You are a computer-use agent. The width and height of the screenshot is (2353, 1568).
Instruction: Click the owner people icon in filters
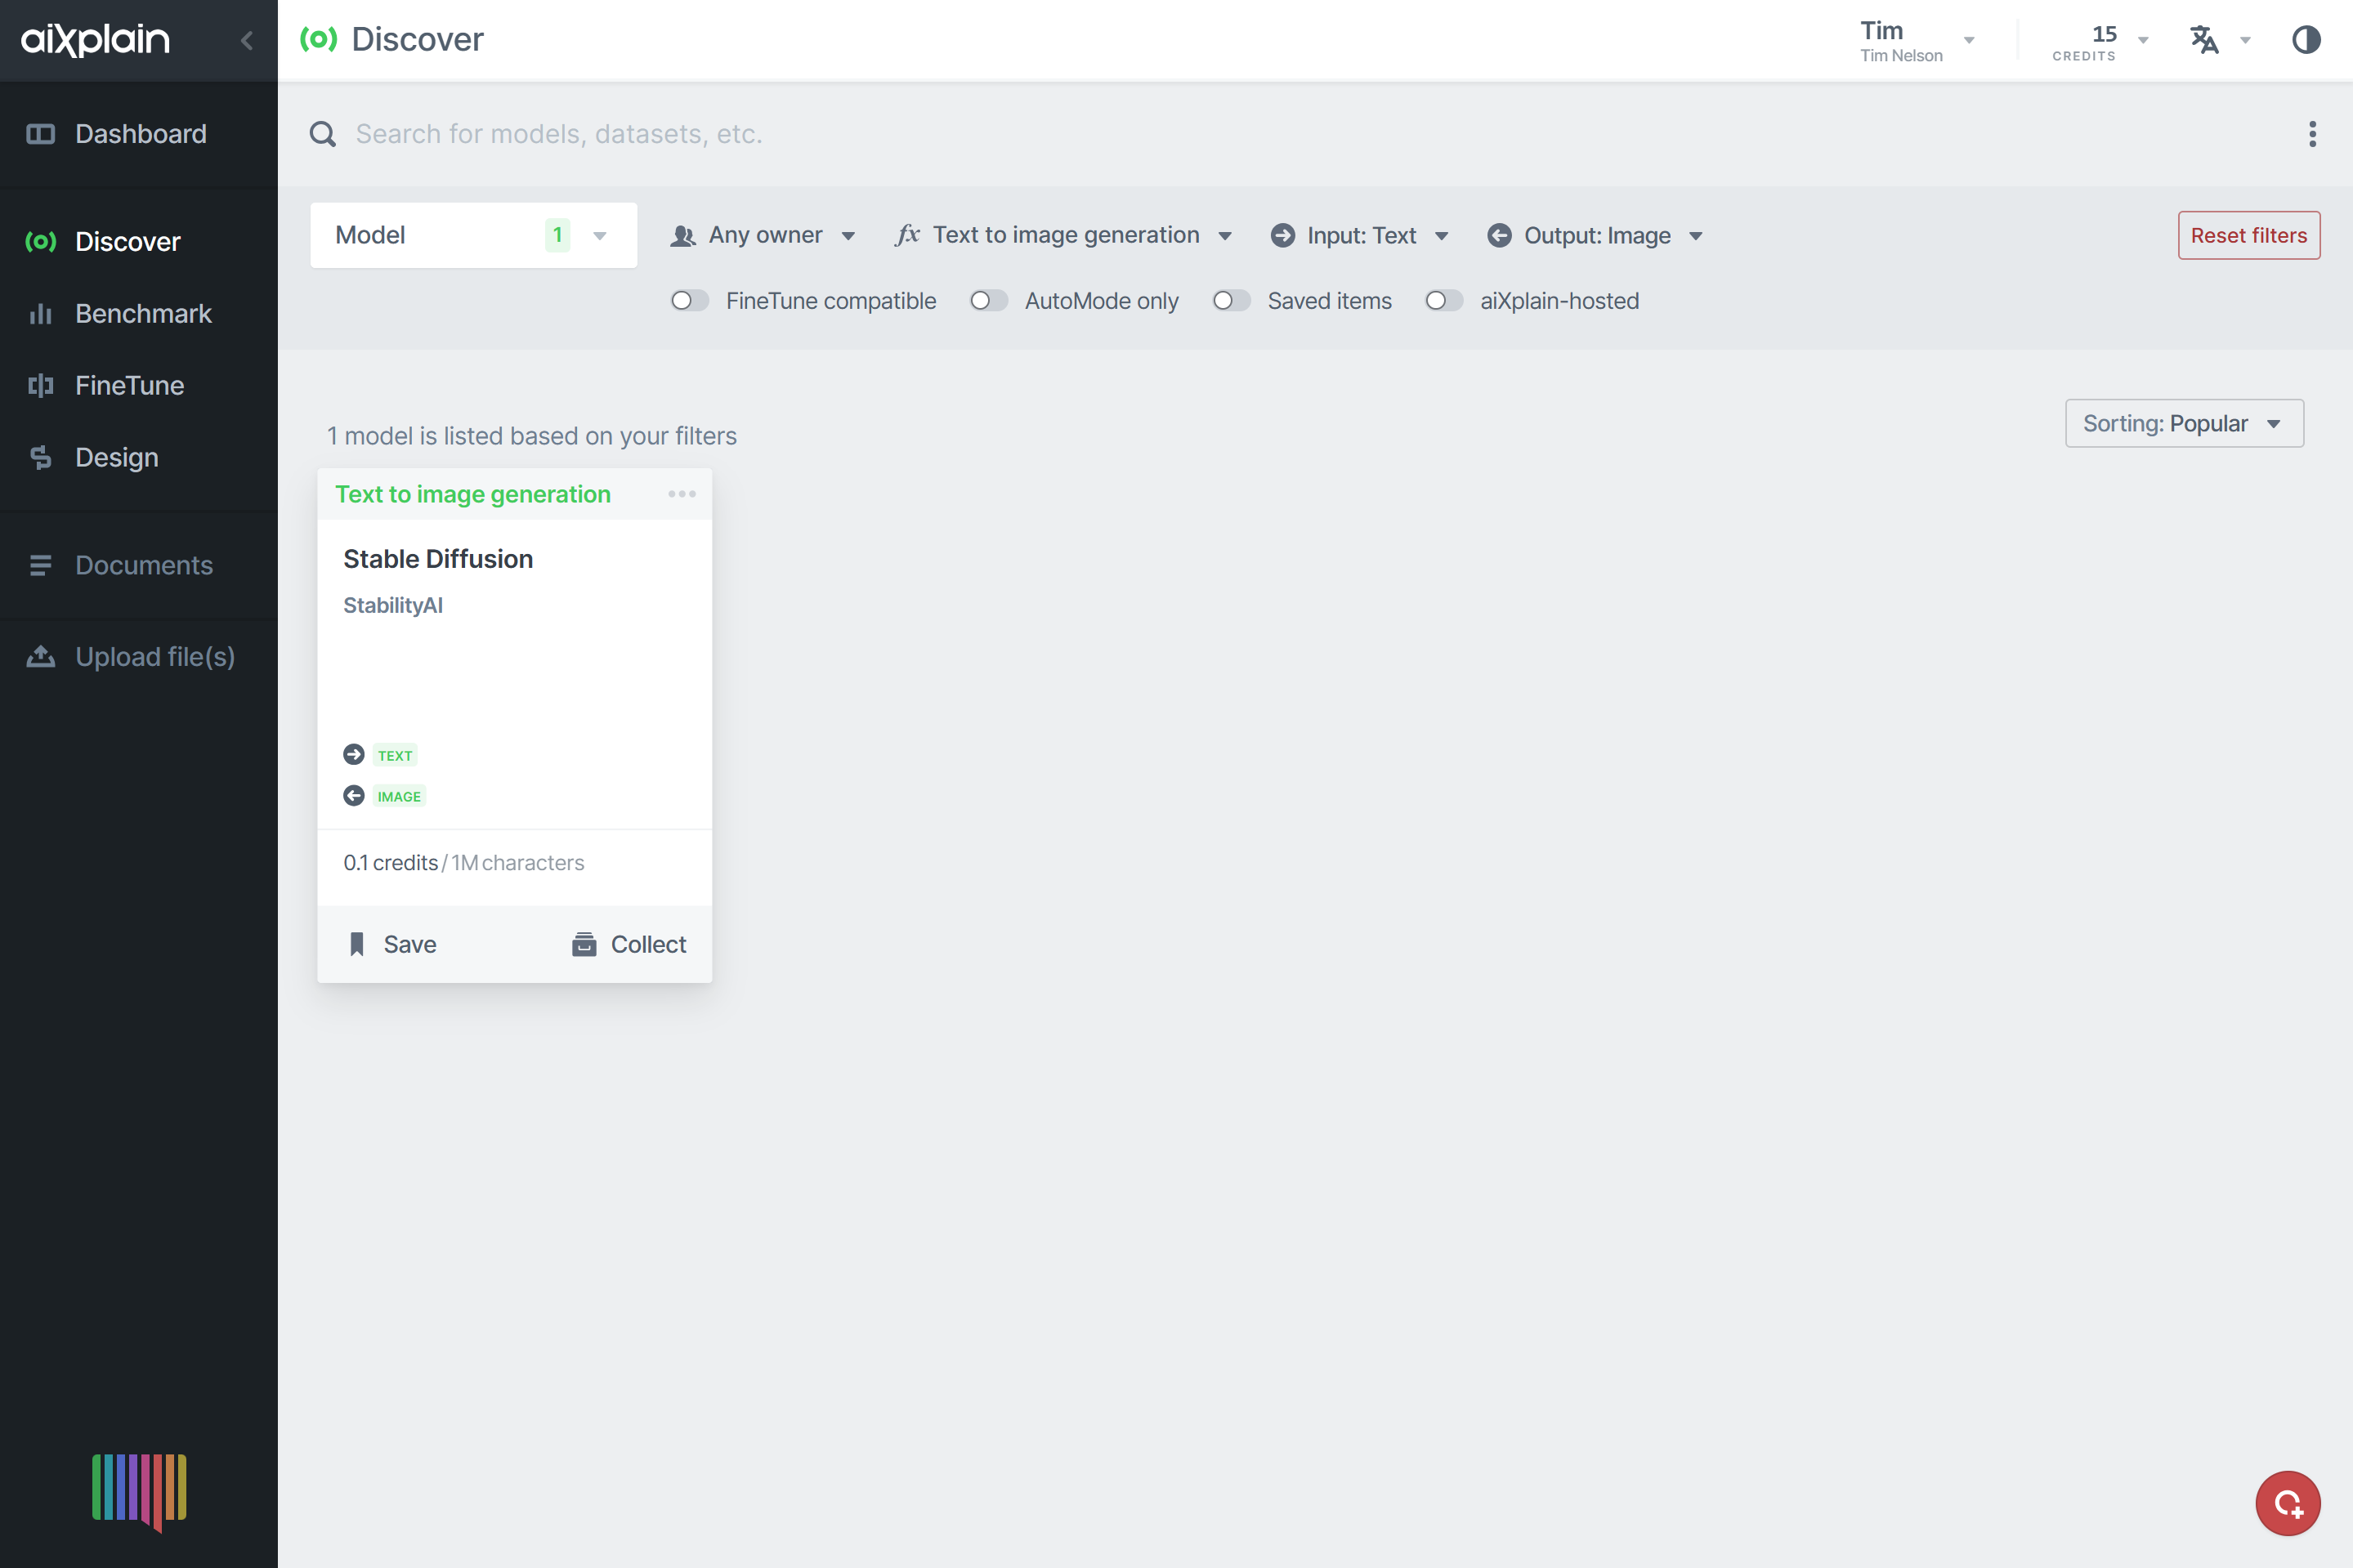[x=683, y=236]
